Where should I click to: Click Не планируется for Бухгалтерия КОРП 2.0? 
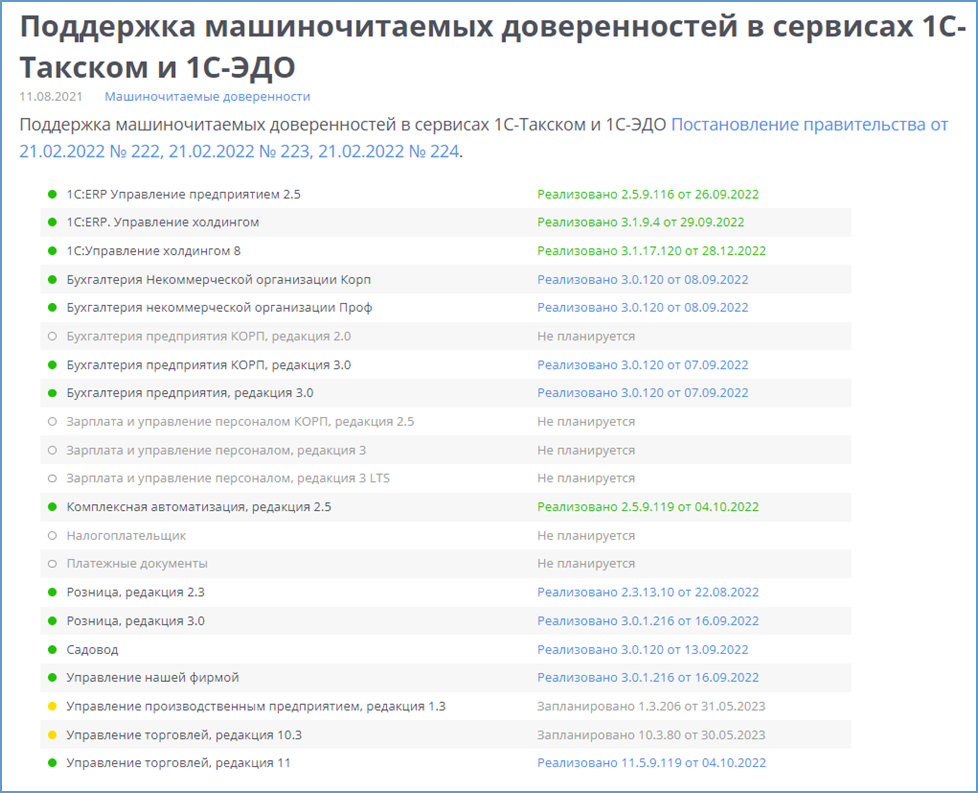point(586,336)
